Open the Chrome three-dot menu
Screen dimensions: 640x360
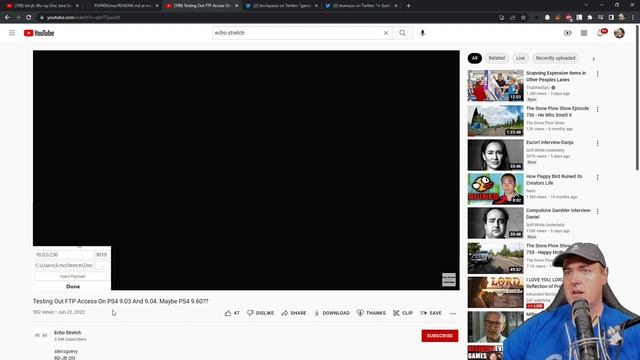[633, 18]
